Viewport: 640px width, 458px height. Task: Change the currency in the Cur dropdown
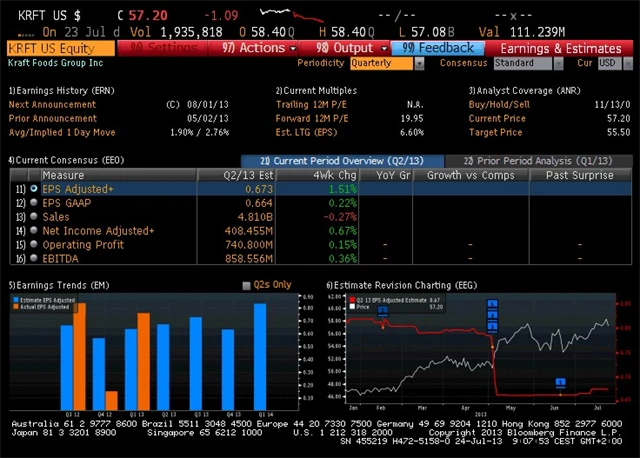click(607, 63)
